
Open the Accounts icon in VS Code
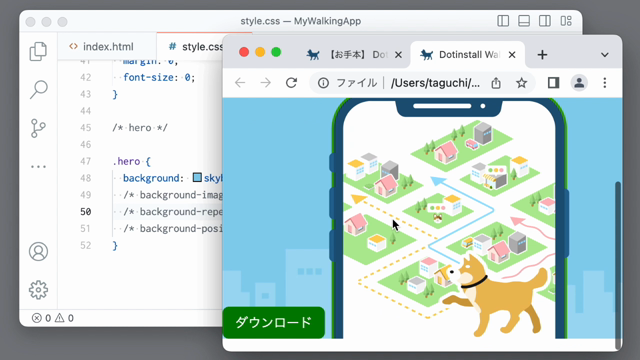point(38,251)
